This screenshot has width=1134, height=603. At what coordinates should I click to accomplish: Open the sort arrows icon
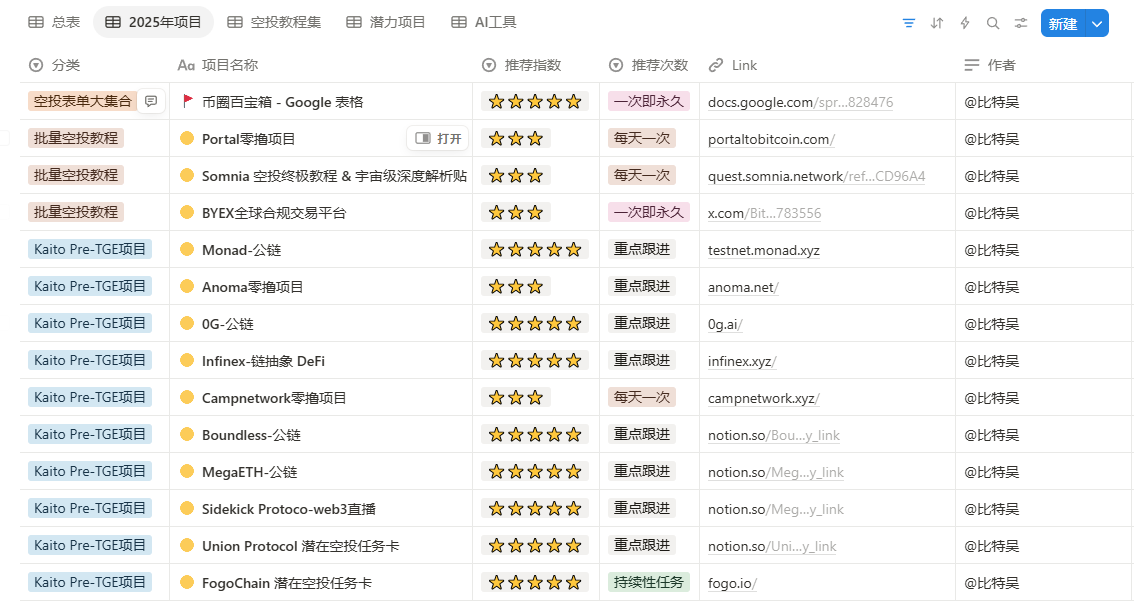937,23
